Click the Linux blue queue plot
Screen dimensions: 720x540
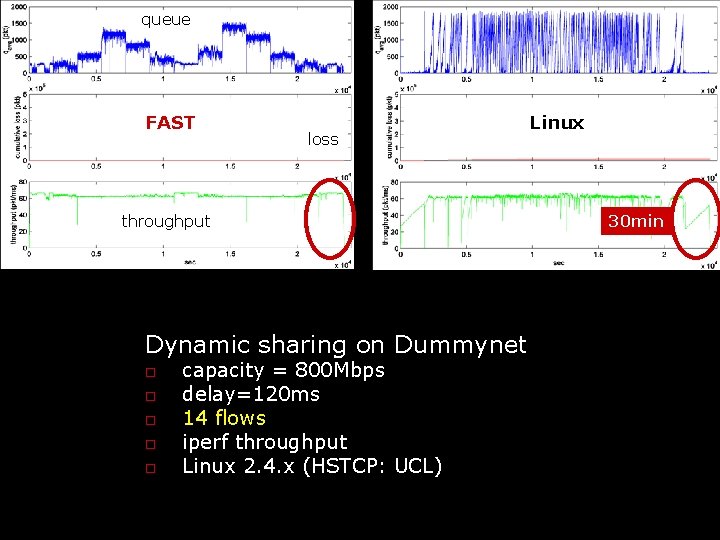pyautogui.click(x=558, y=40)
